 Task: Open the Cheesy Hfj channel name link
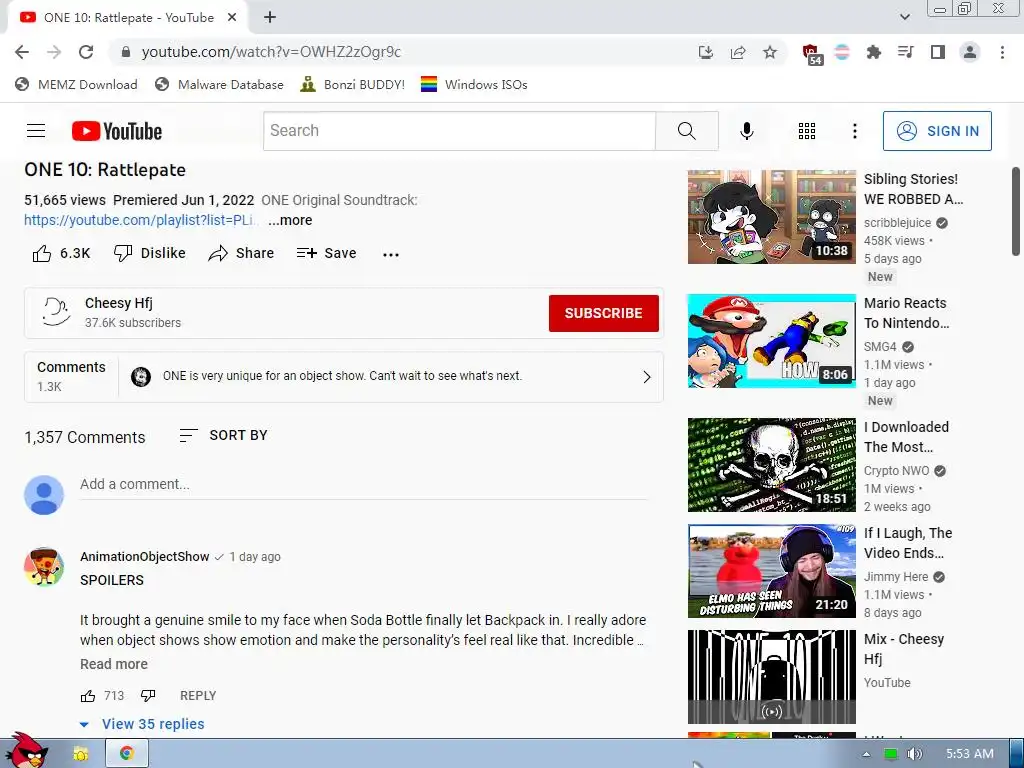119,304
